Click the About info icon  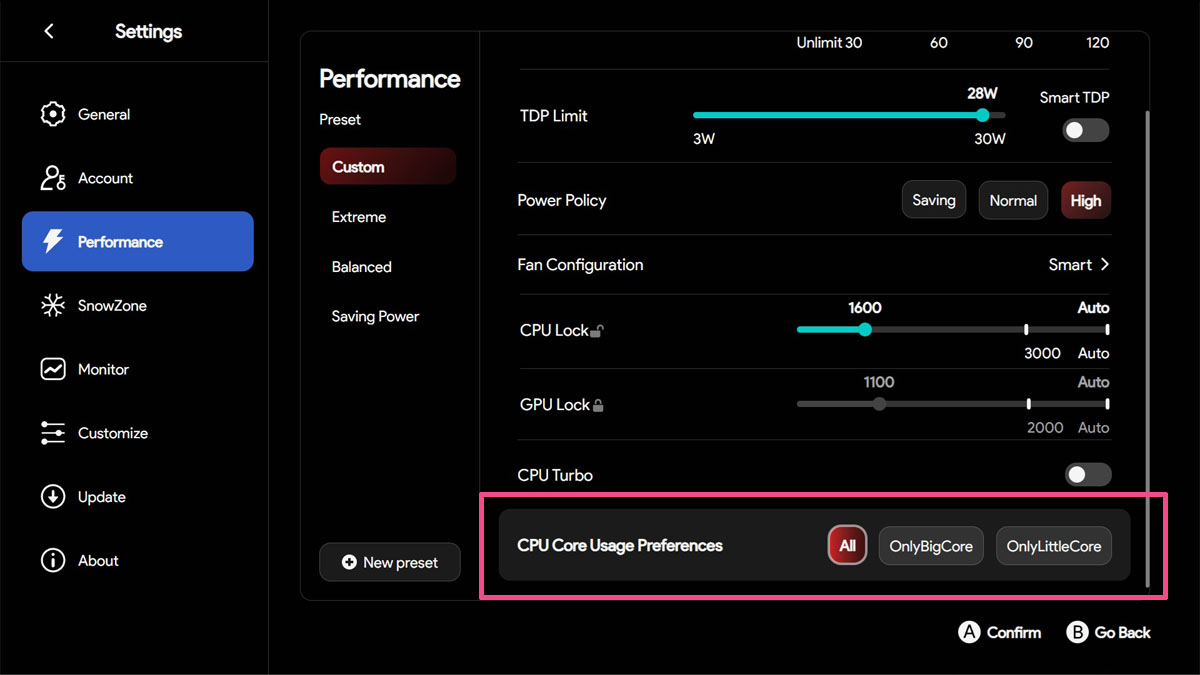pyautogui.click(x=52, y=561)
